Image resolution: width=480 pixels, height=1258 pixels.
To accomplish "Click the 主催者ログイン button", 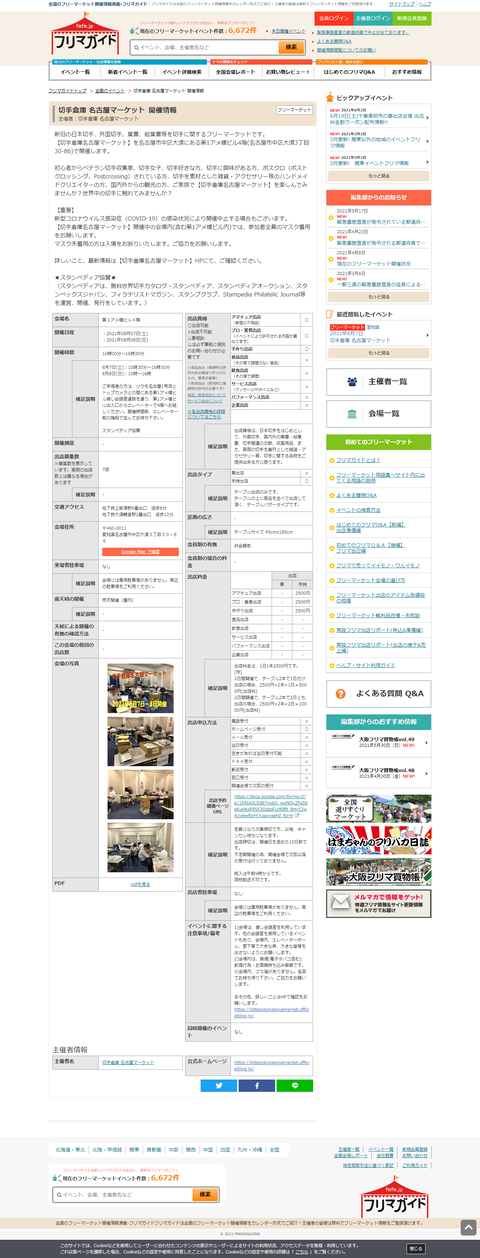I will (373, 18).
